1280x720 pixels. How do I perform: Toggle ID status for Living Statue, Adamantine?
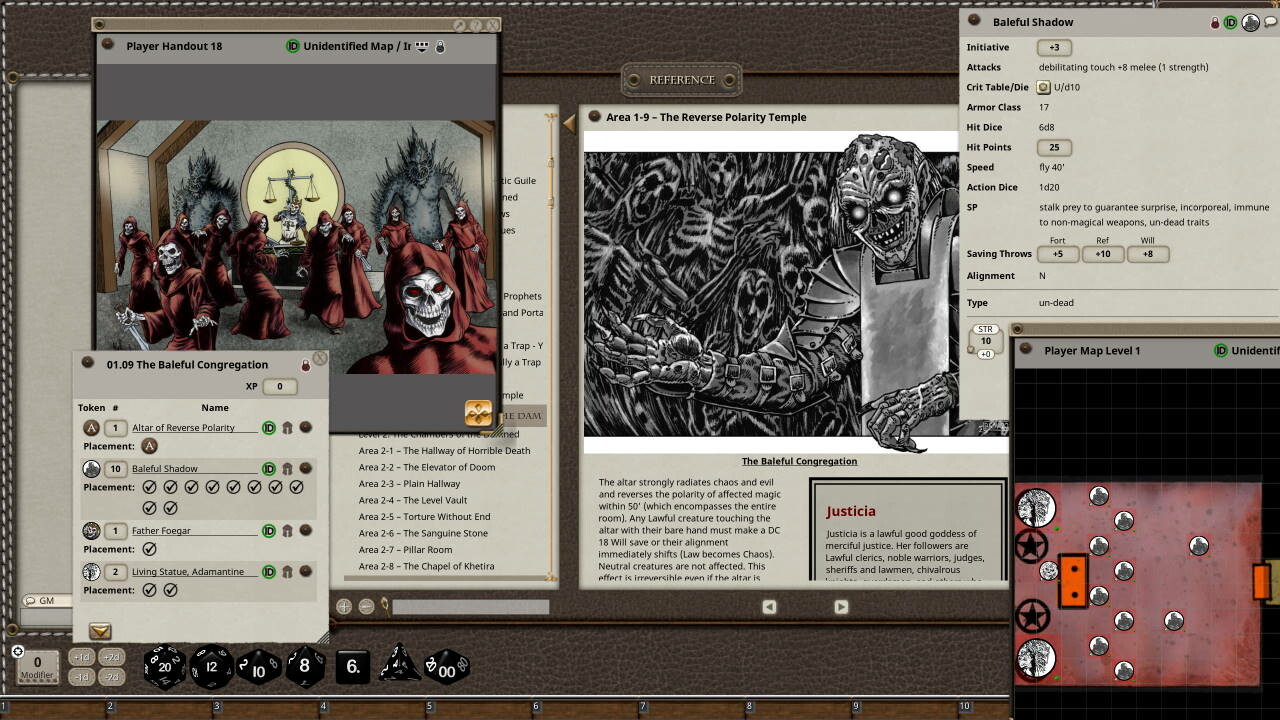tap(269, 572)
